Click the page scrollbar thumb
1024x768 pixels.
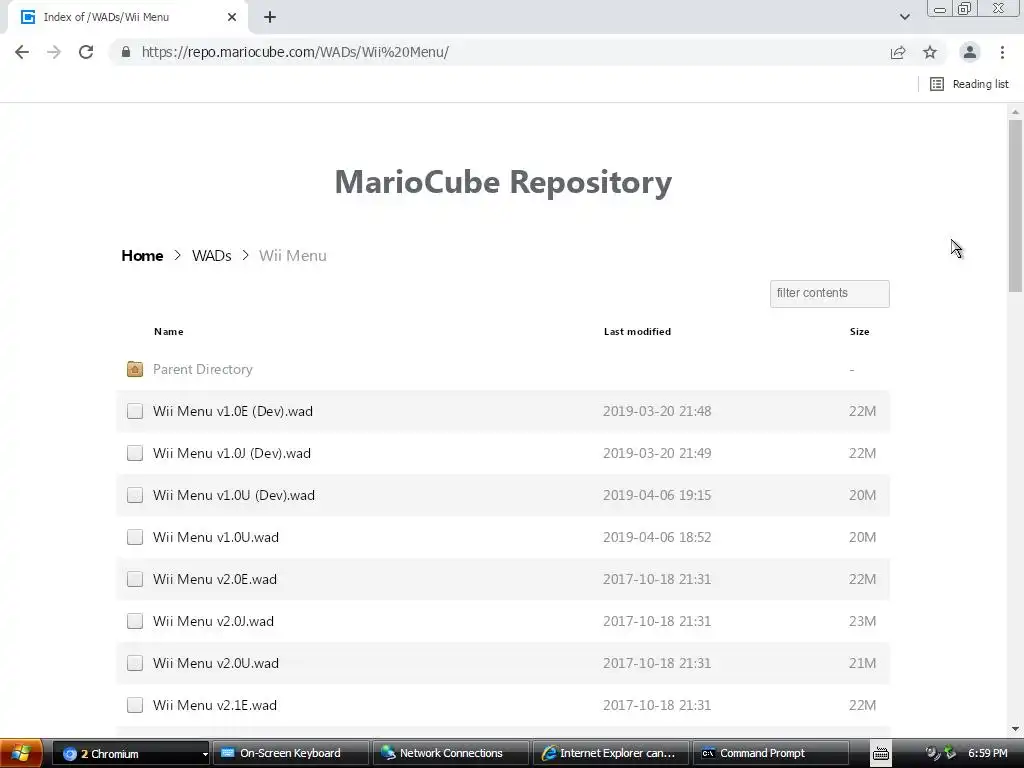point(1015,206)
